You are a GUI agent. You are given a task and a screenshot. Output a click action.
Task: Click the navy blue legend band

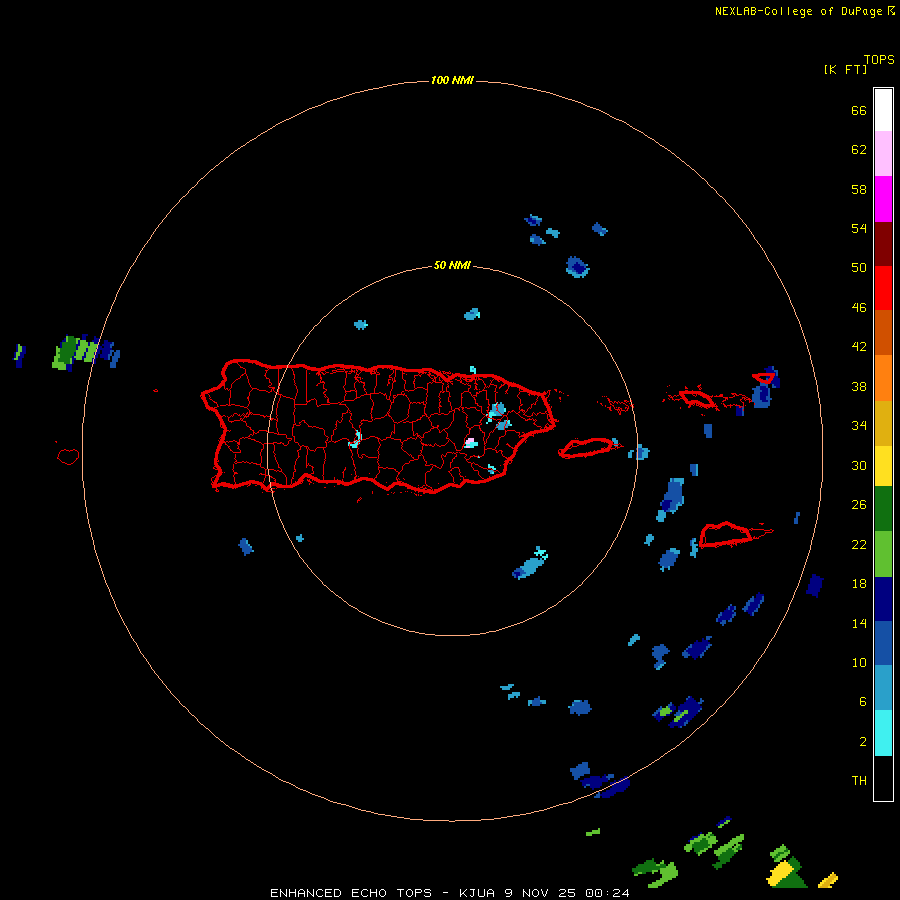(883, 599)
